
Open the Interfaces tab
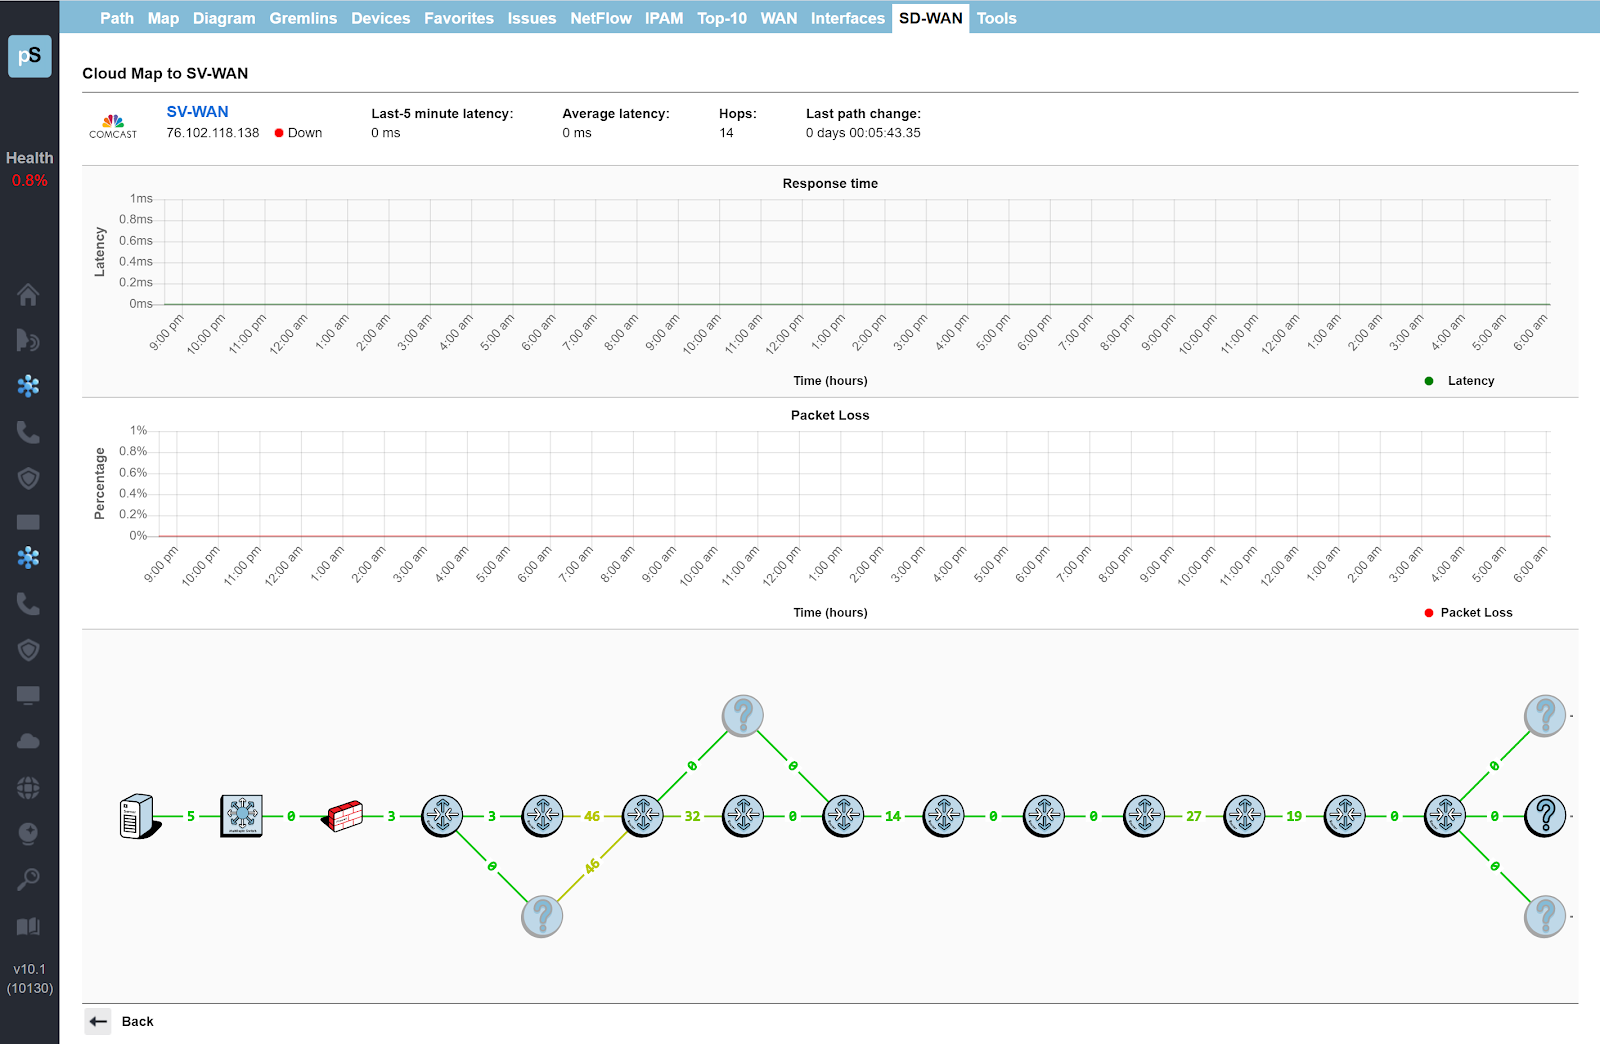(x=847, y=18)
